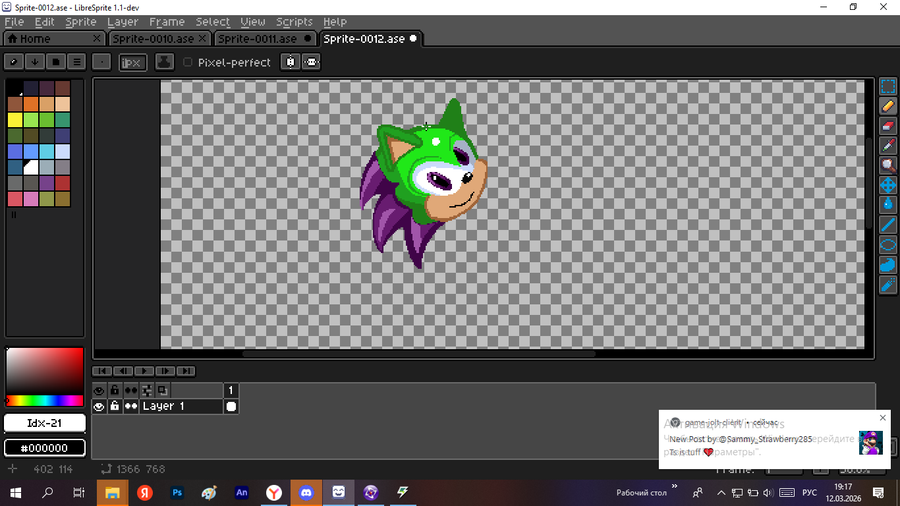
Task: Select the Eraser tool
Action: [888, 126]
